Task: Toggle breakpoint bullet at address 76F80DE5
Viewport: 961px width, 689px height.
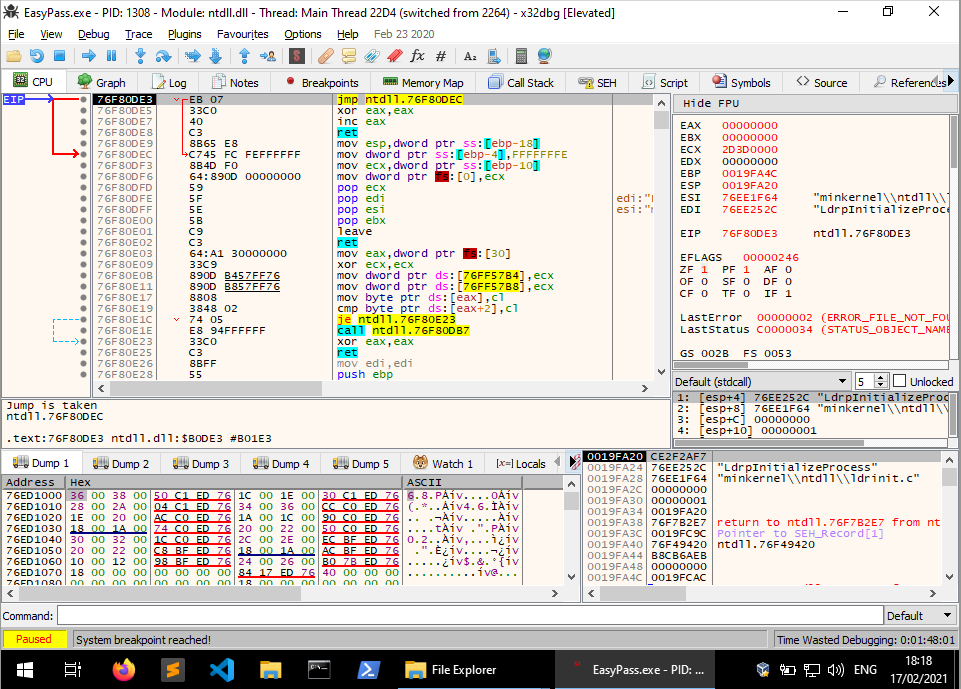Action: point(83,110)
